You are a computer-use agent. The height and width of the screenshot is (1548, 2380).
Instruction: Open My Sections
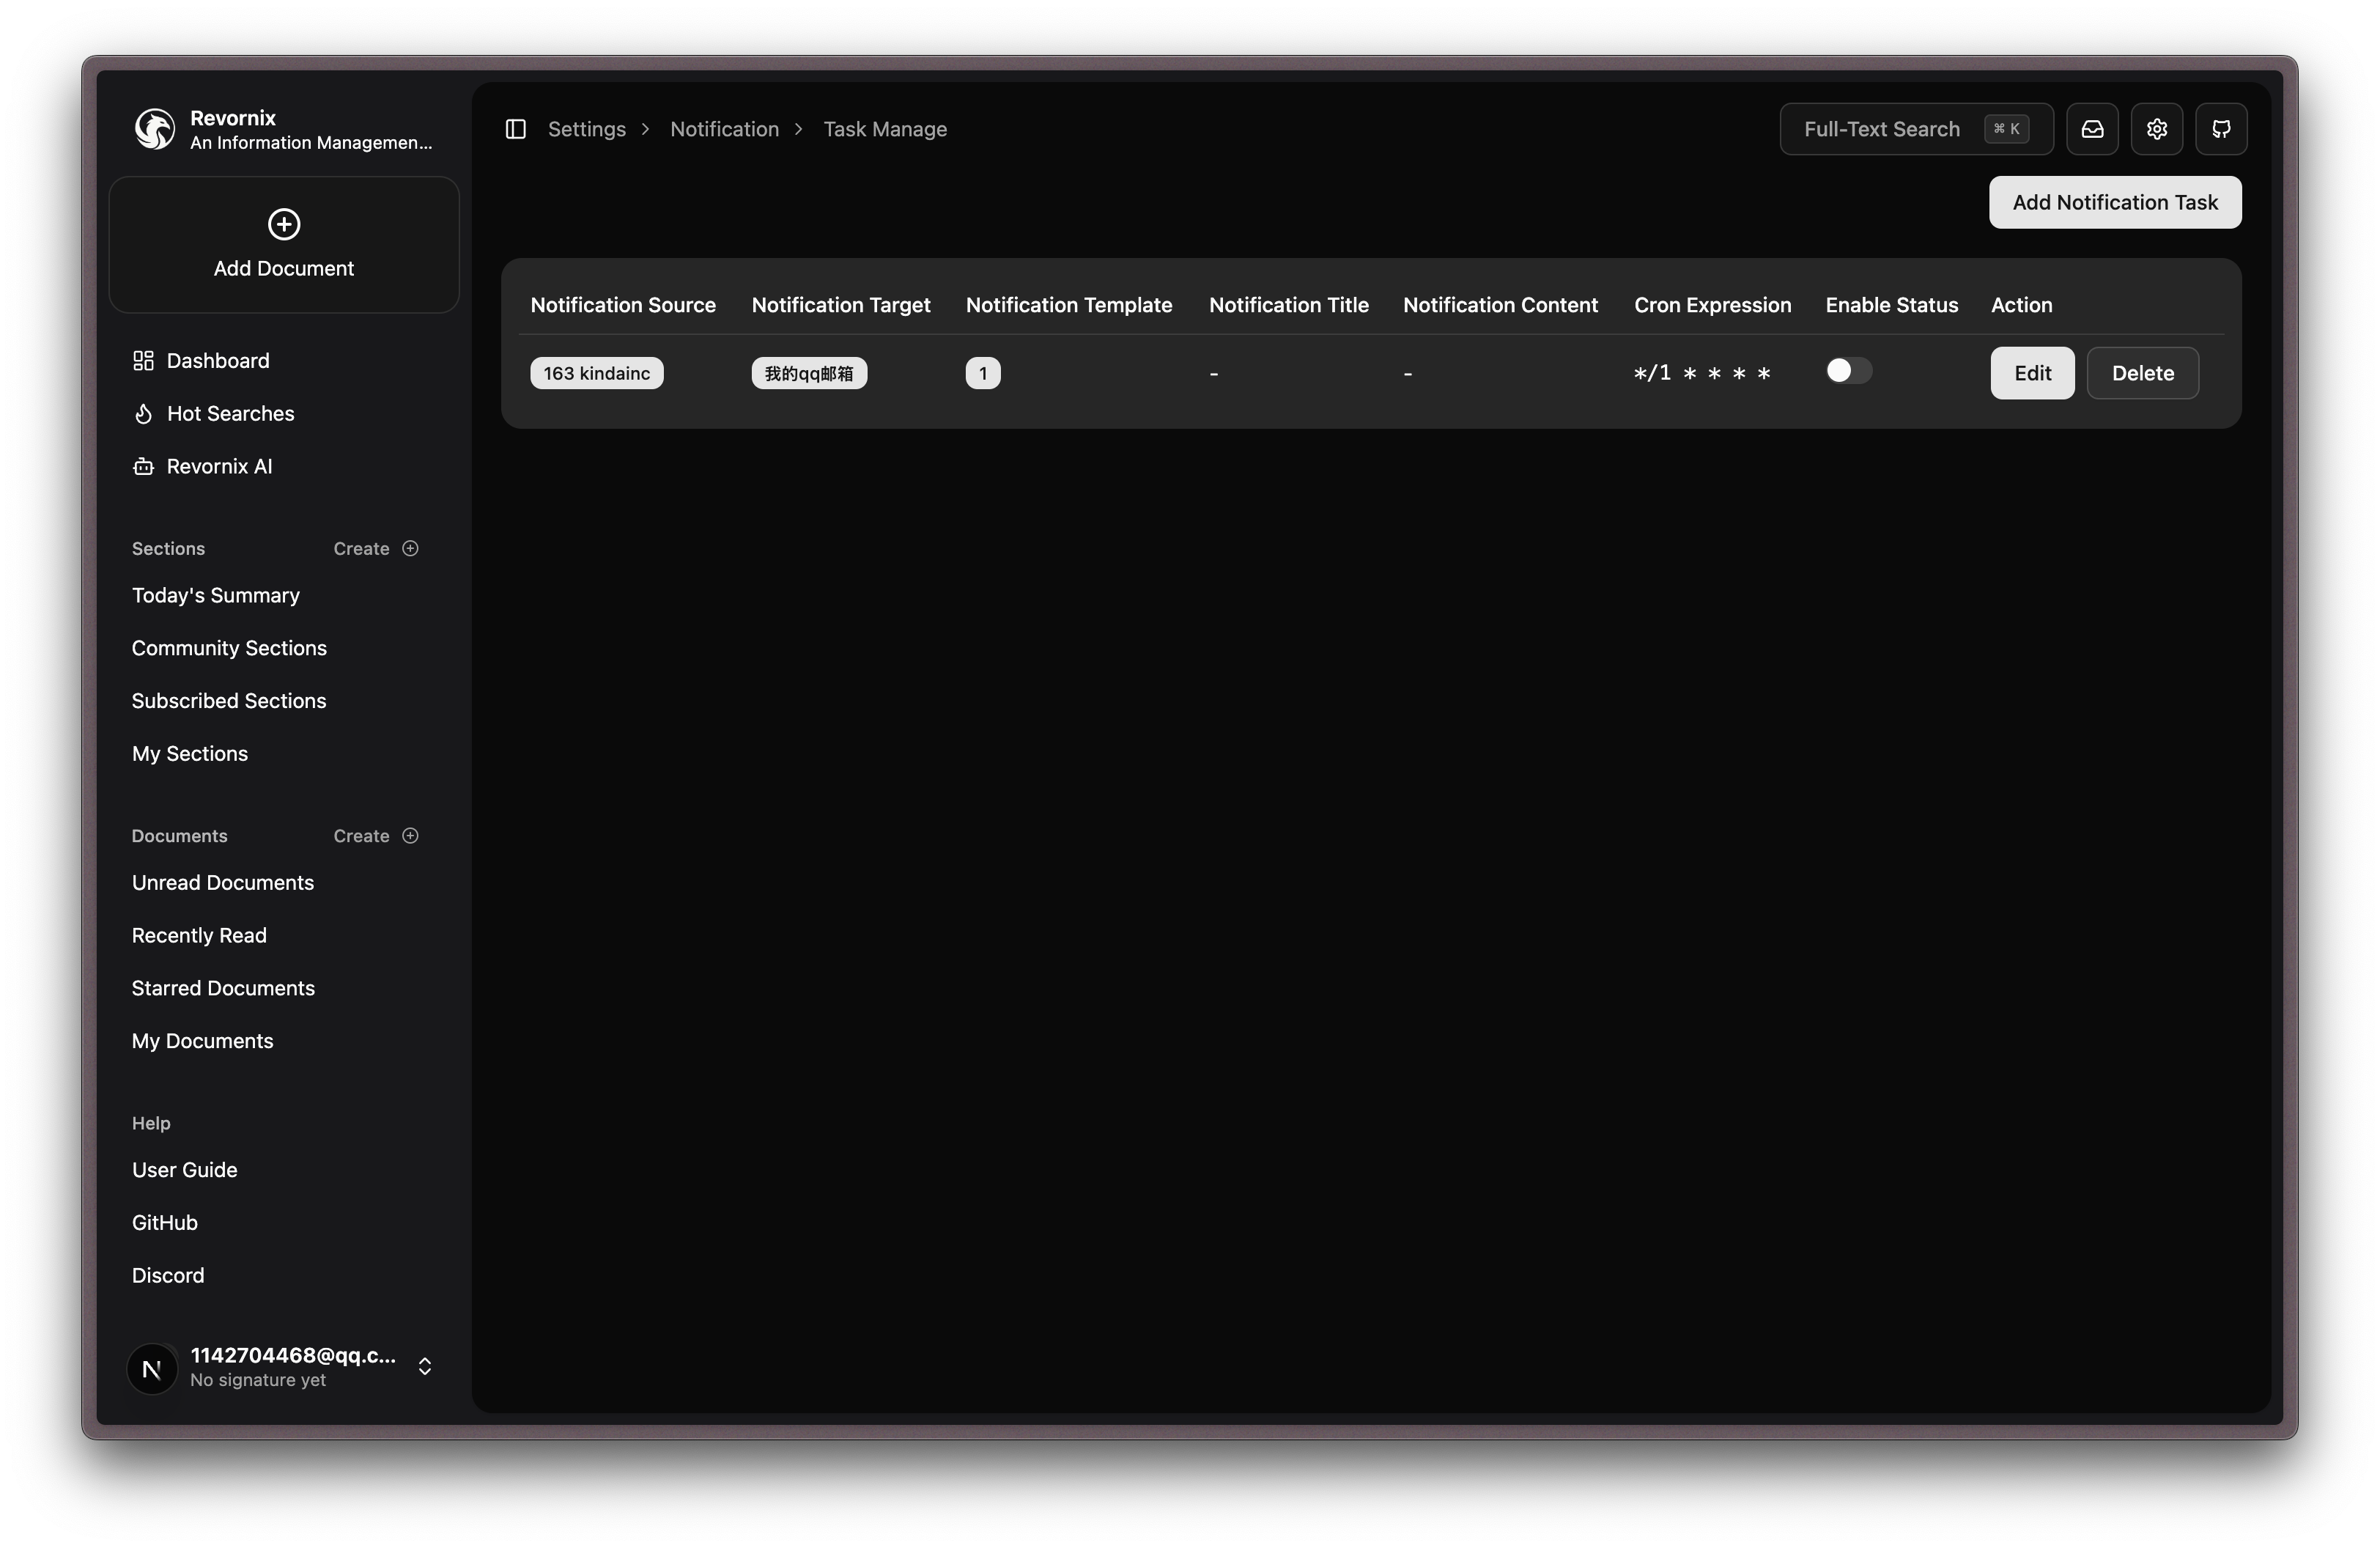190,754
